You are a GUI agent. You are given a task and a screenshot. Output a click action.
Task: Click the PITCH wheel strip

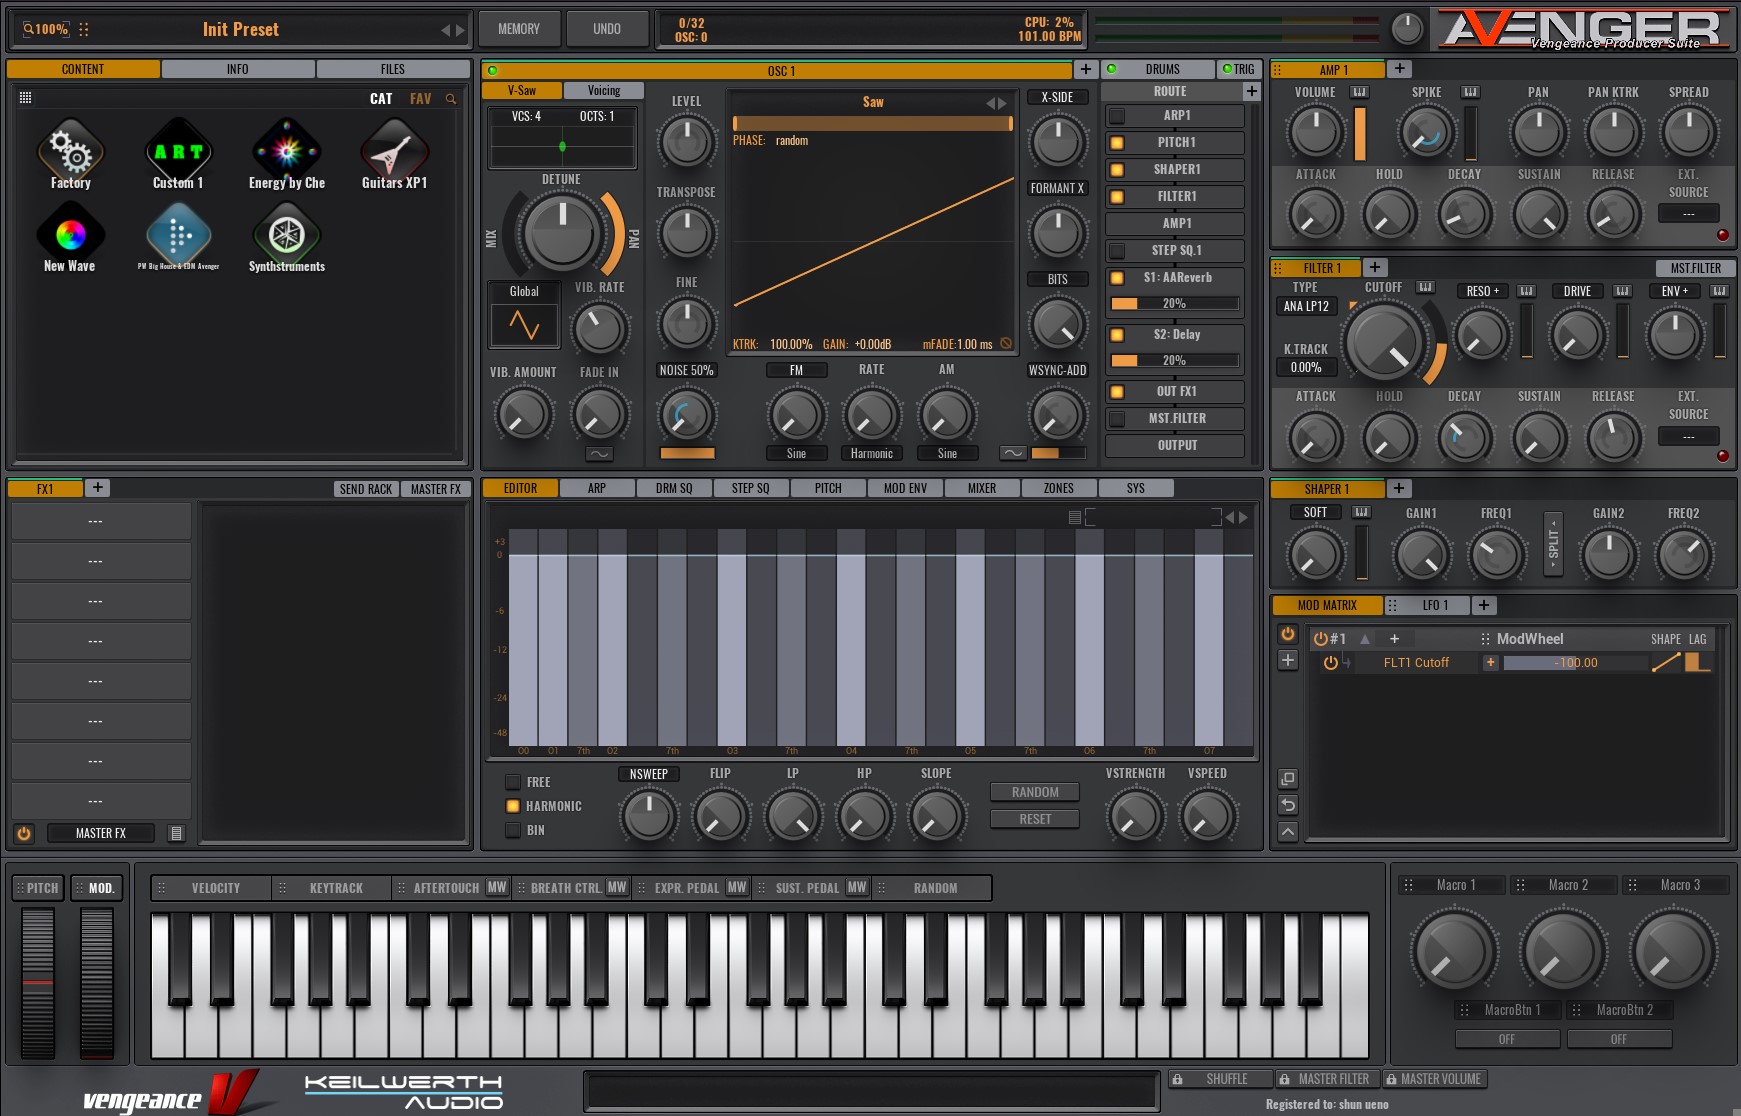pyautogui.click(x=38, y=982)
